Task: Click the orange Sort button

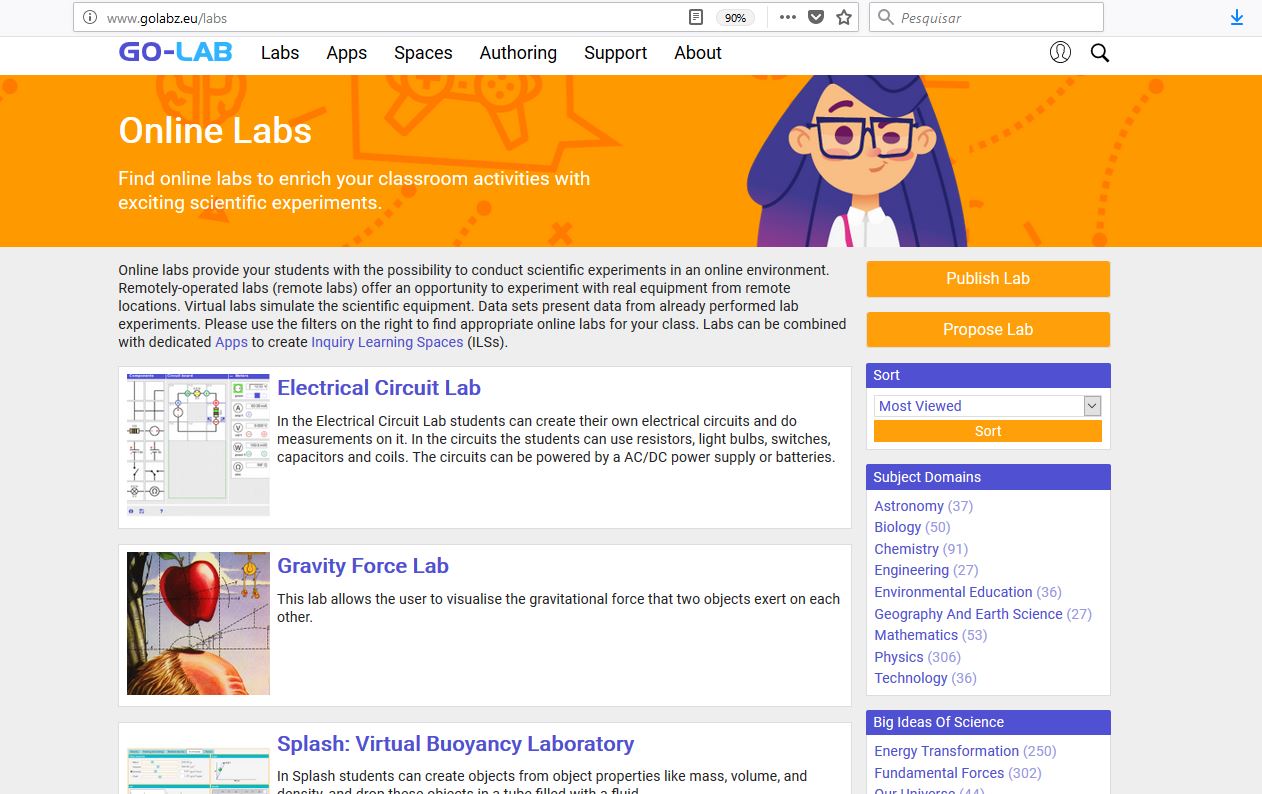Action: 987,431
